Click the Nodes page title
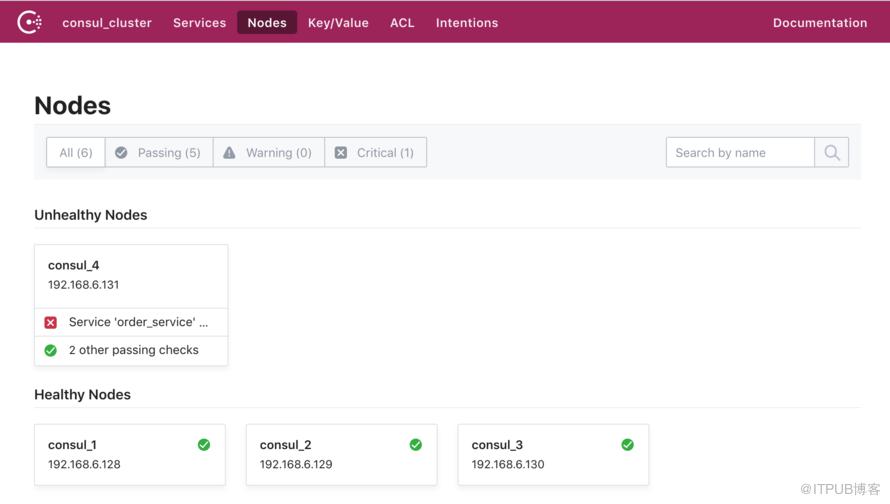Viewport: 890px width, 504px height. (x=73, y=106)
